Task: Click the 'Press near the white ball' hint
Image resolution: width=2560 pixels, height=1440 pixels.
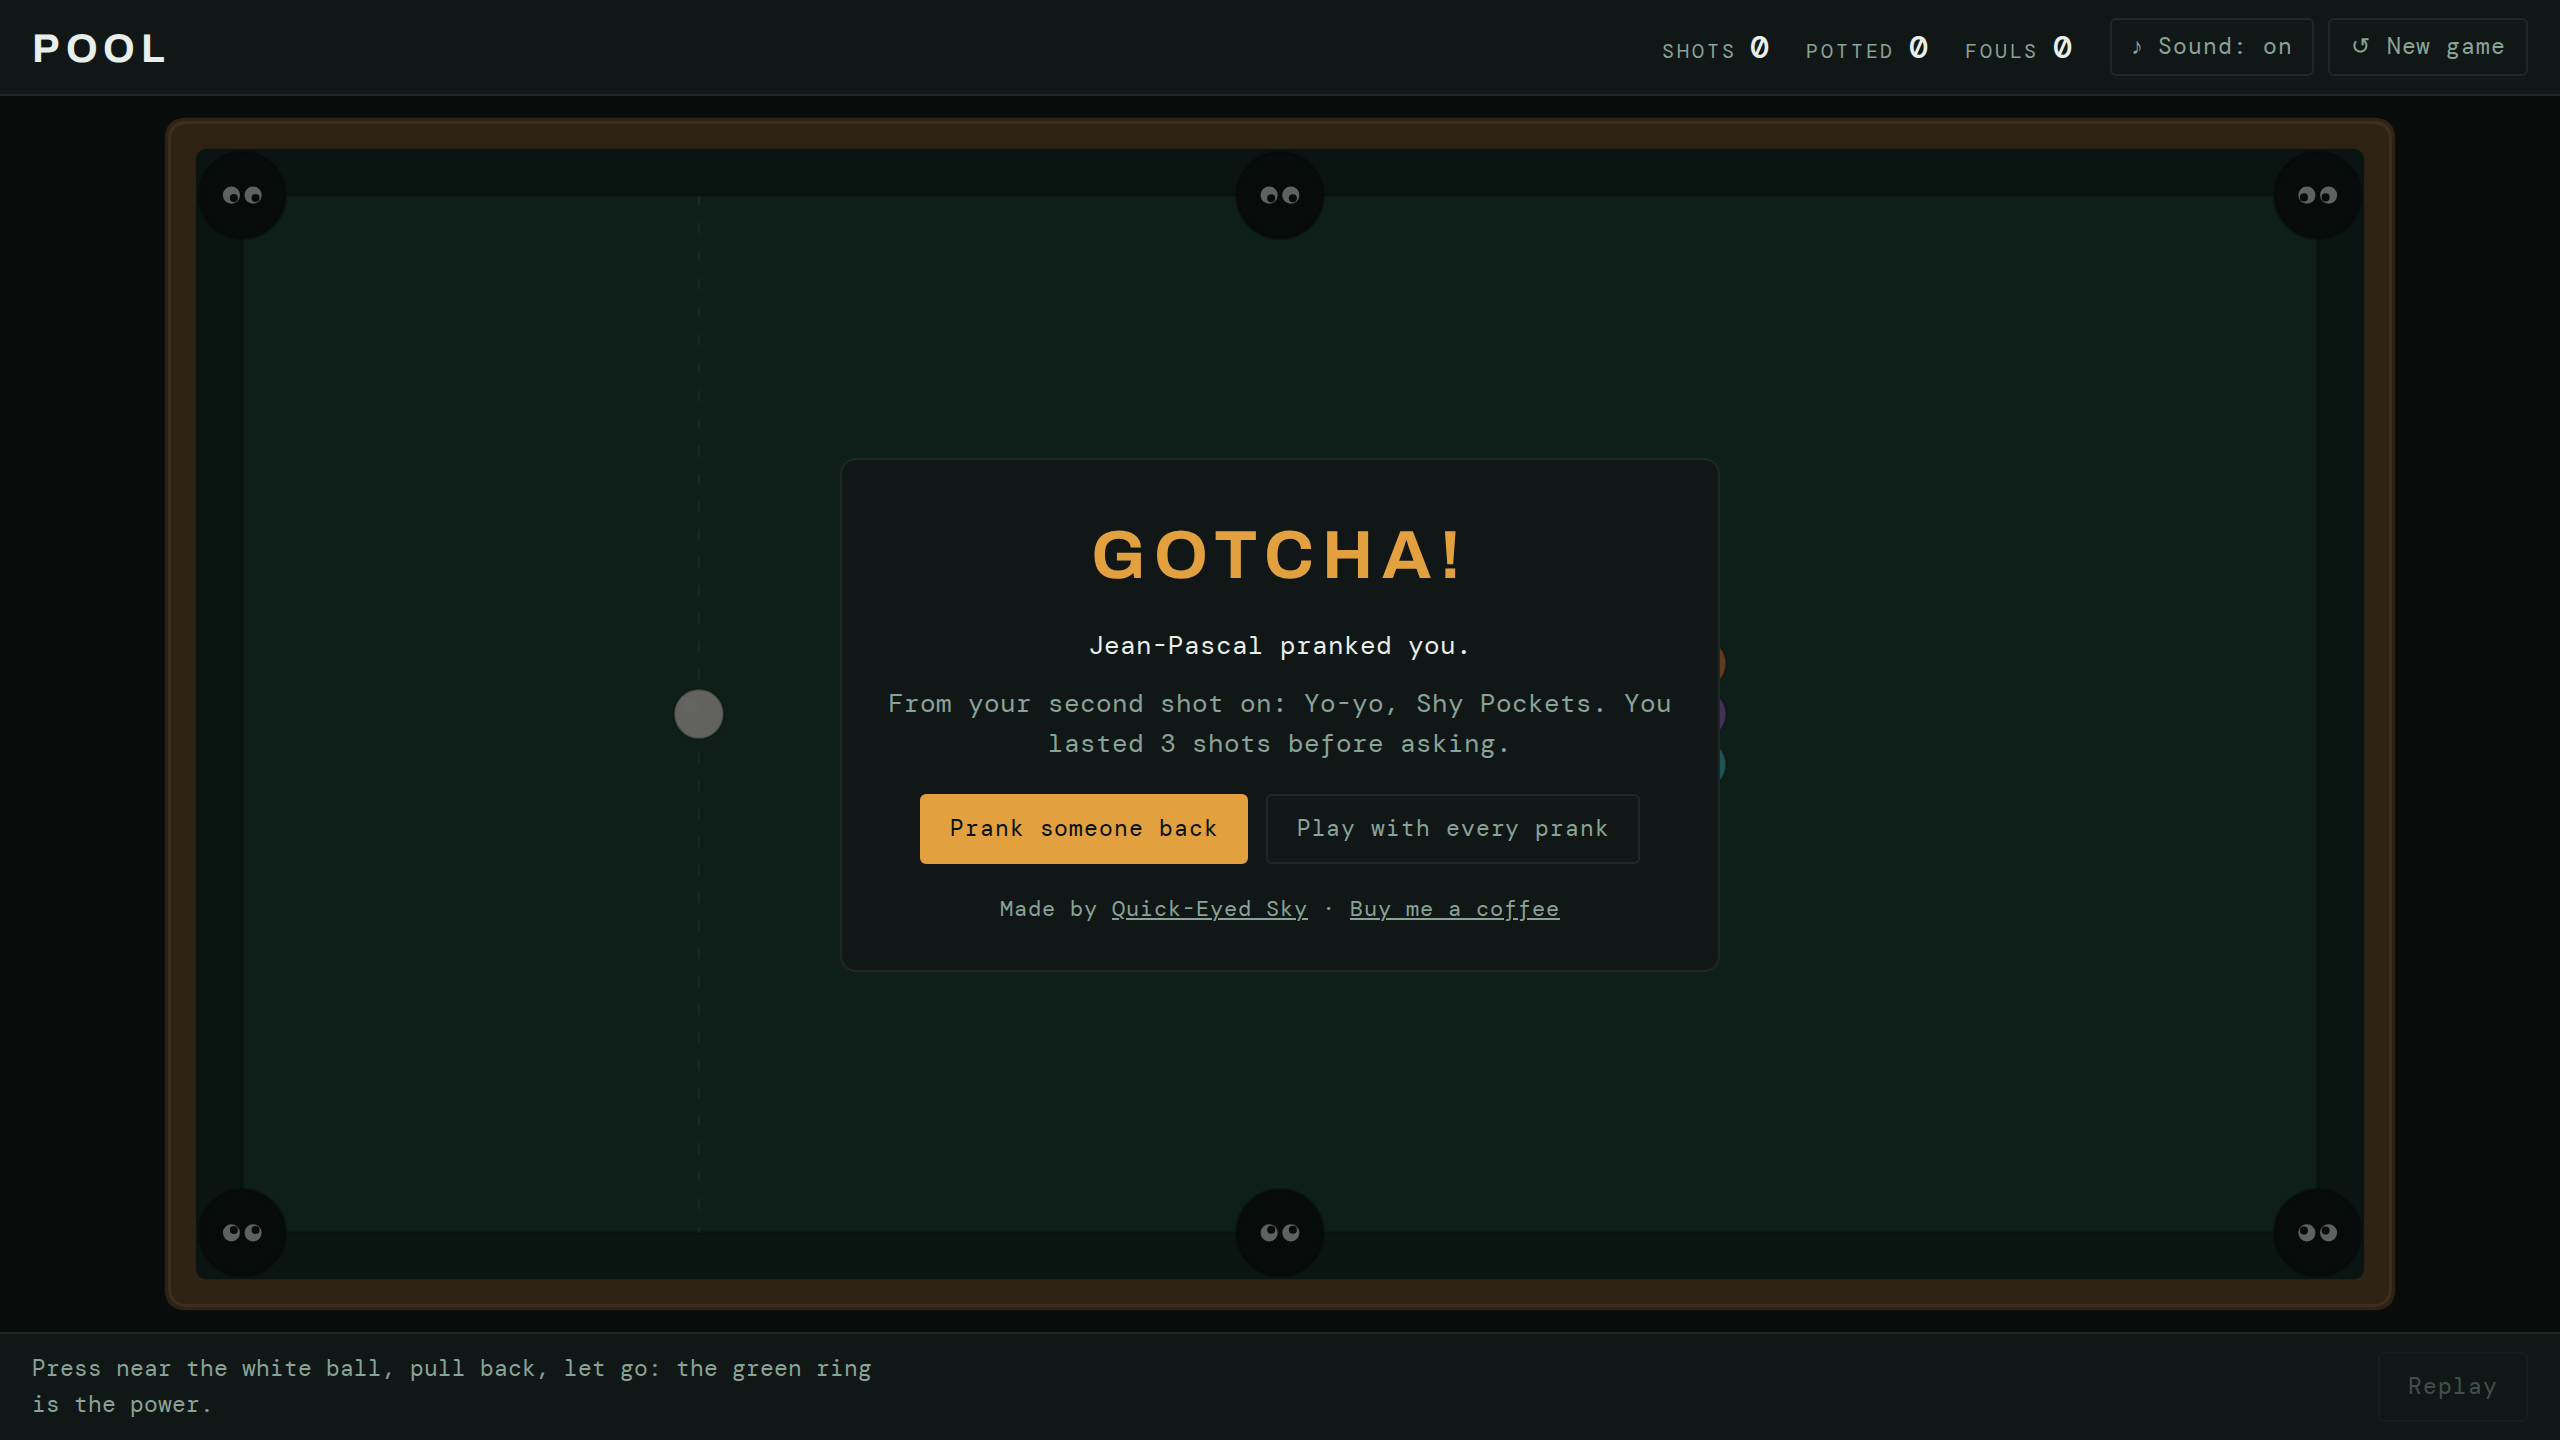Action: coord(452,1386)
